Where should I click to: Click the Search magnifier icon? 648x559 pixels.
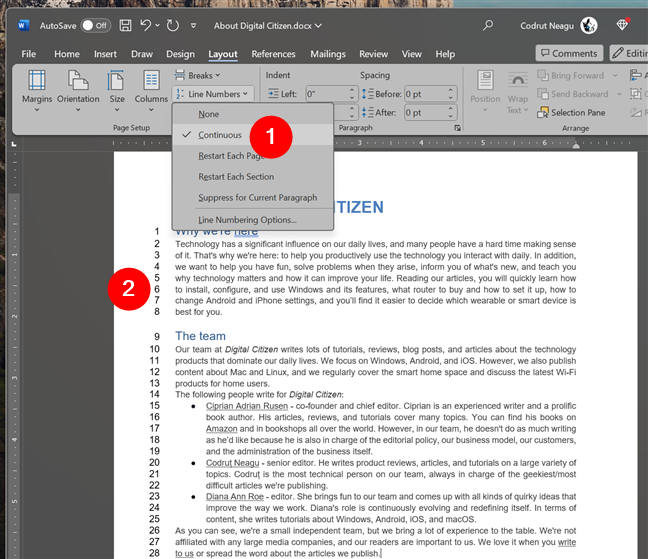click(488, 26)
